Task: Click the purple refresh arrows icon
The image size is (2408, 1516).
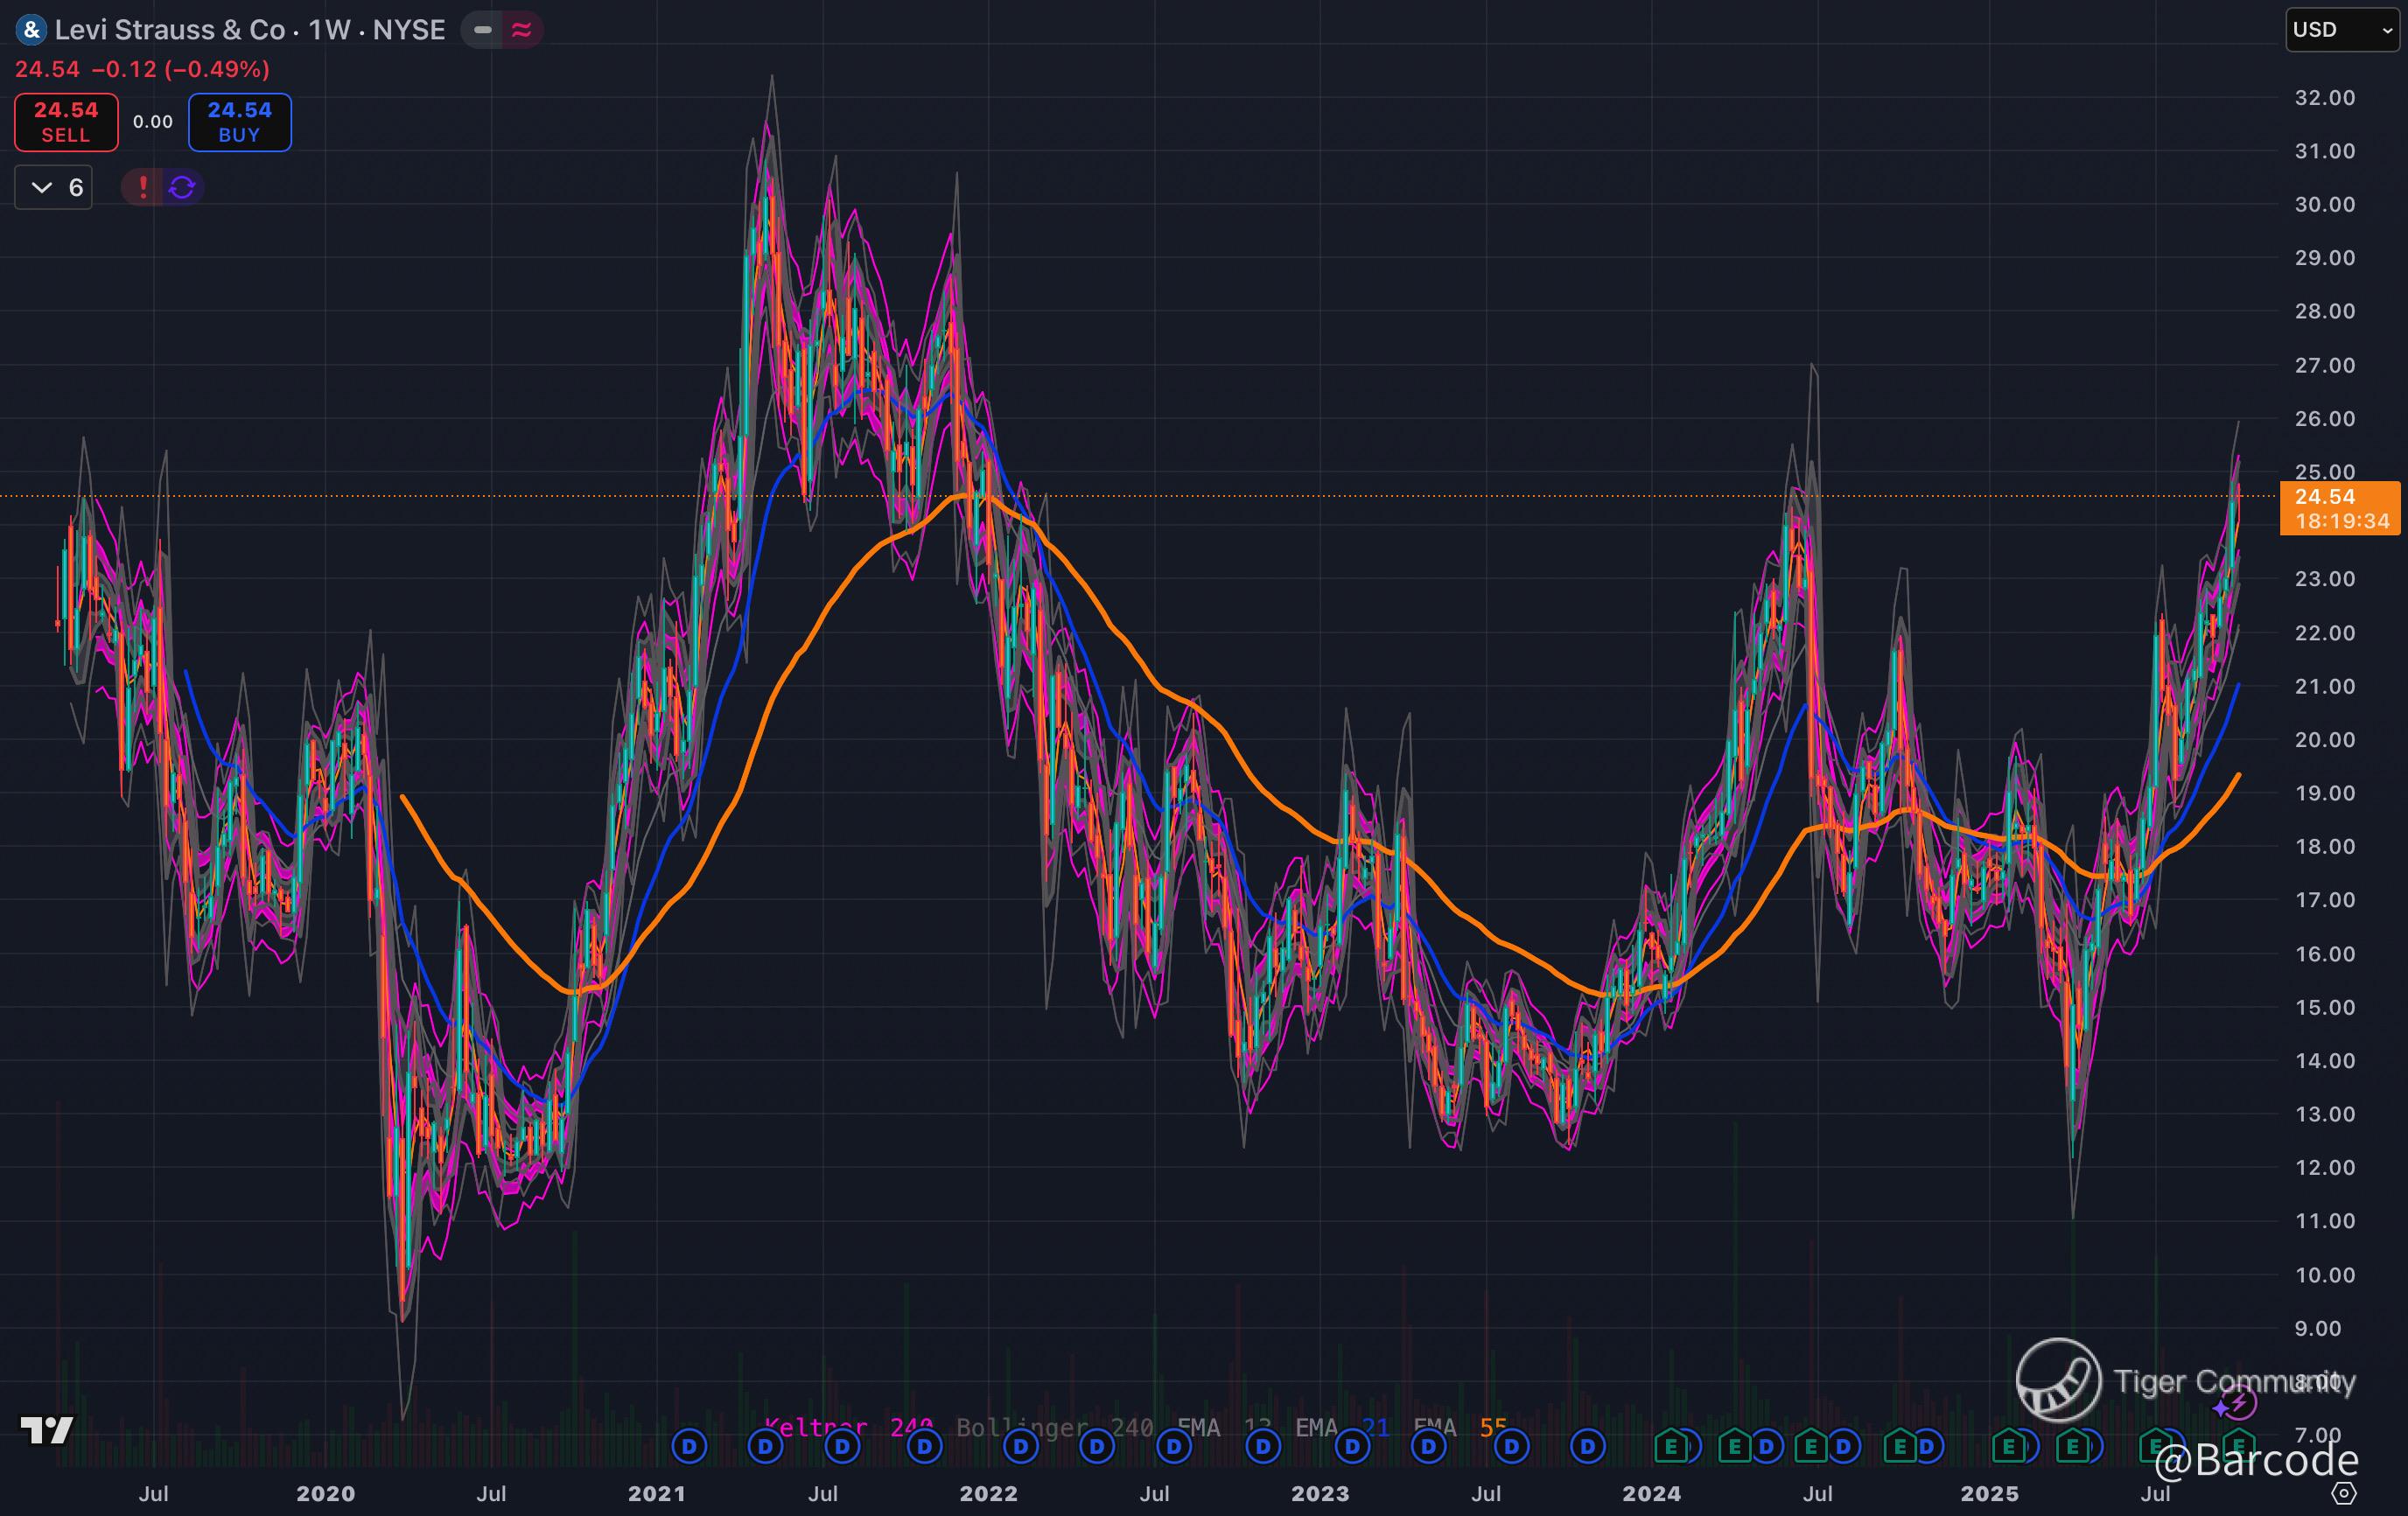Action: (182, 187)
